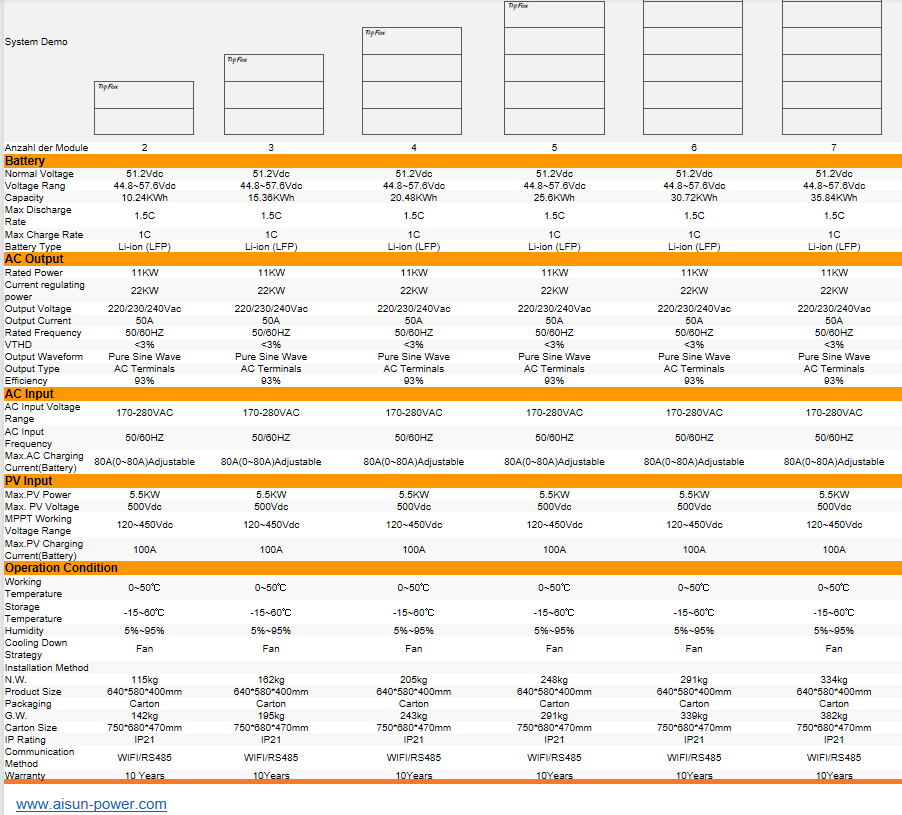Click the Output Type row label
The height and width of the screenshot is (815, 902).
tap(32, 369)
